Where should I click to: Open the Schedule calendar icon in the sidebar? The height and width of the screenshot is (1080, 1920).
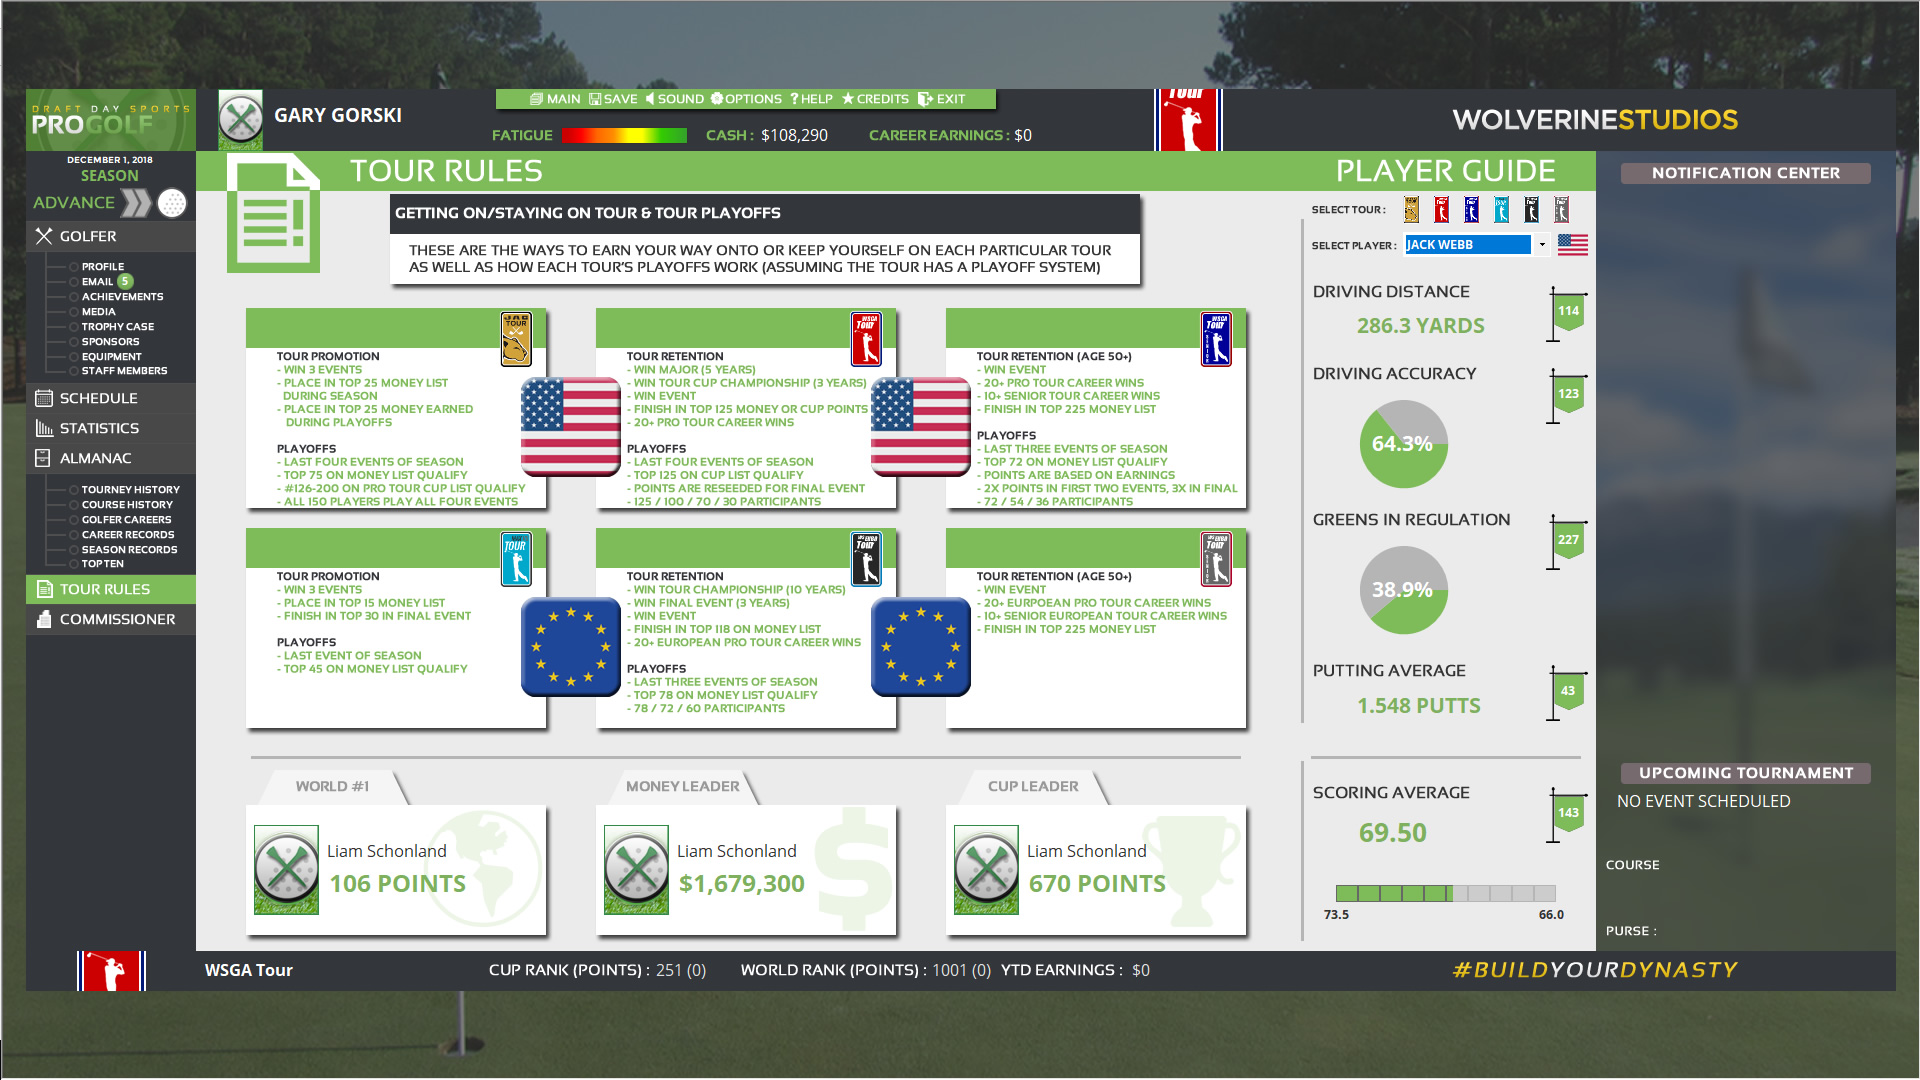click(45, 397)
